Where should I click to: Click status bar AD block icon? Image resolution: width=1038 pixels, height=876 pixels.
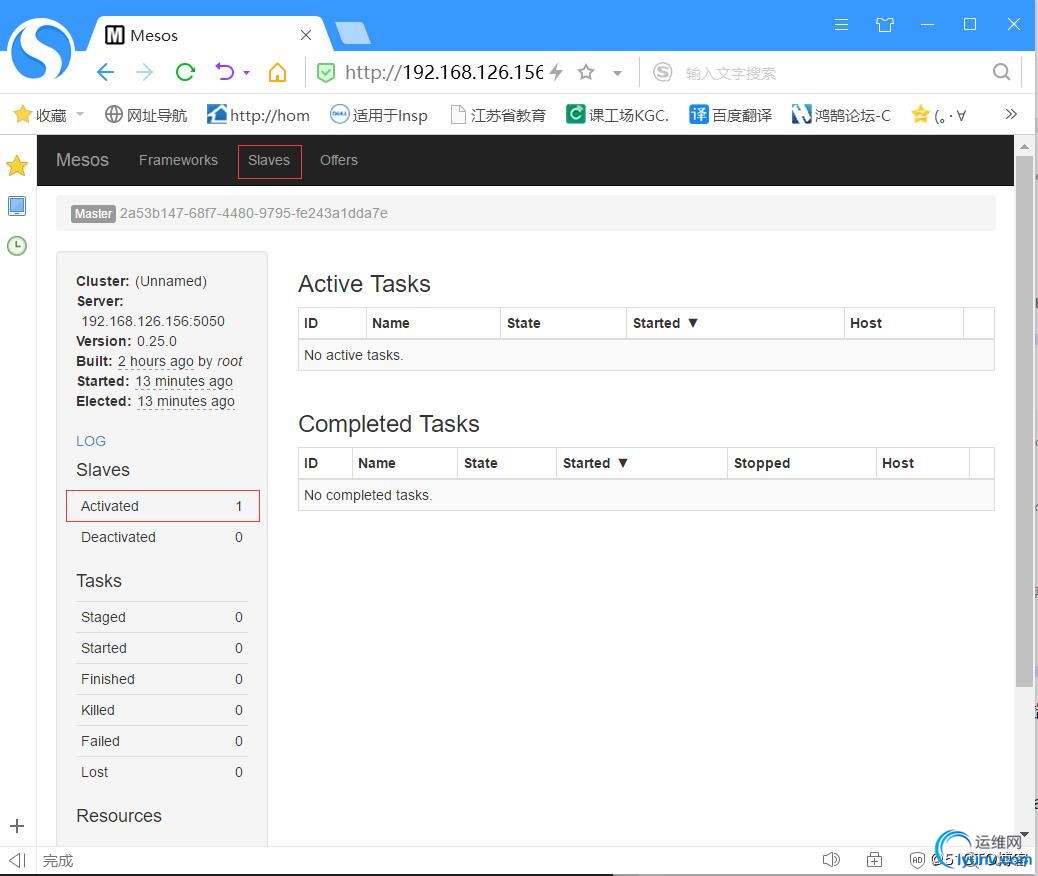[x=917, y=859]
